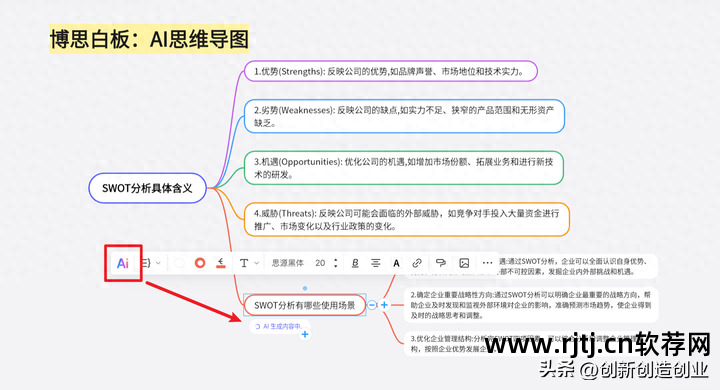Add child node with plus beside SWOT分析有哪些使用场景

click(x=384, y=305)
